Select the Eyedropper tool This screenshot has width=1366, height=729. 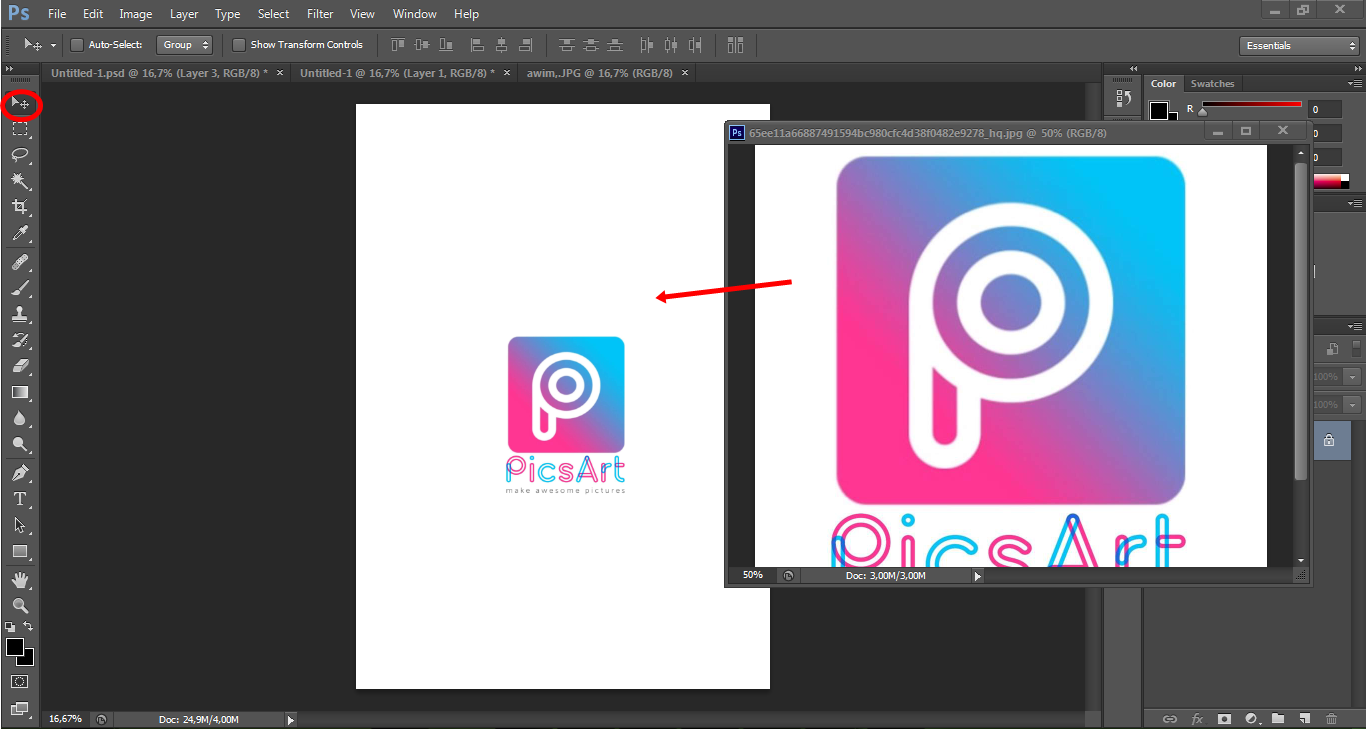click(x=20, y=233)
